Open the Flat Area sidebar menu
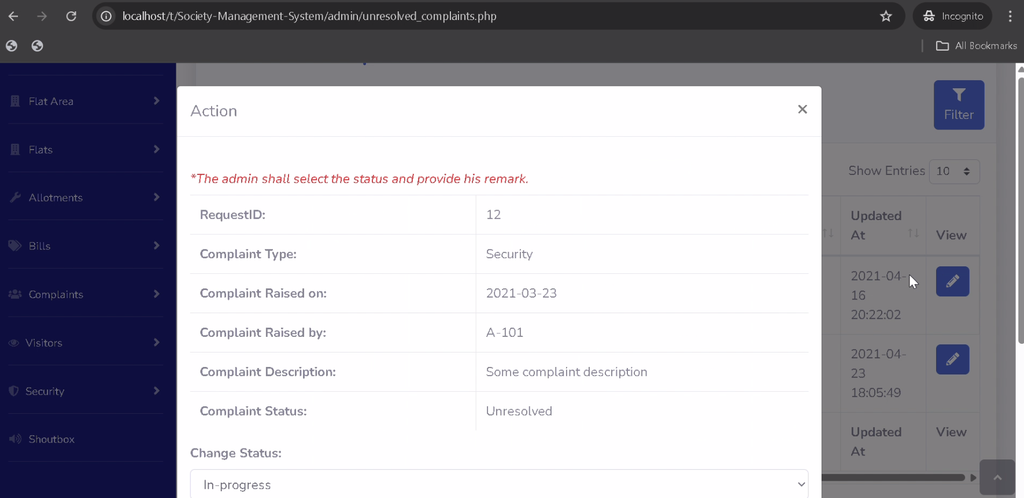Screen dimensions: 1024x498 [85, 101]
